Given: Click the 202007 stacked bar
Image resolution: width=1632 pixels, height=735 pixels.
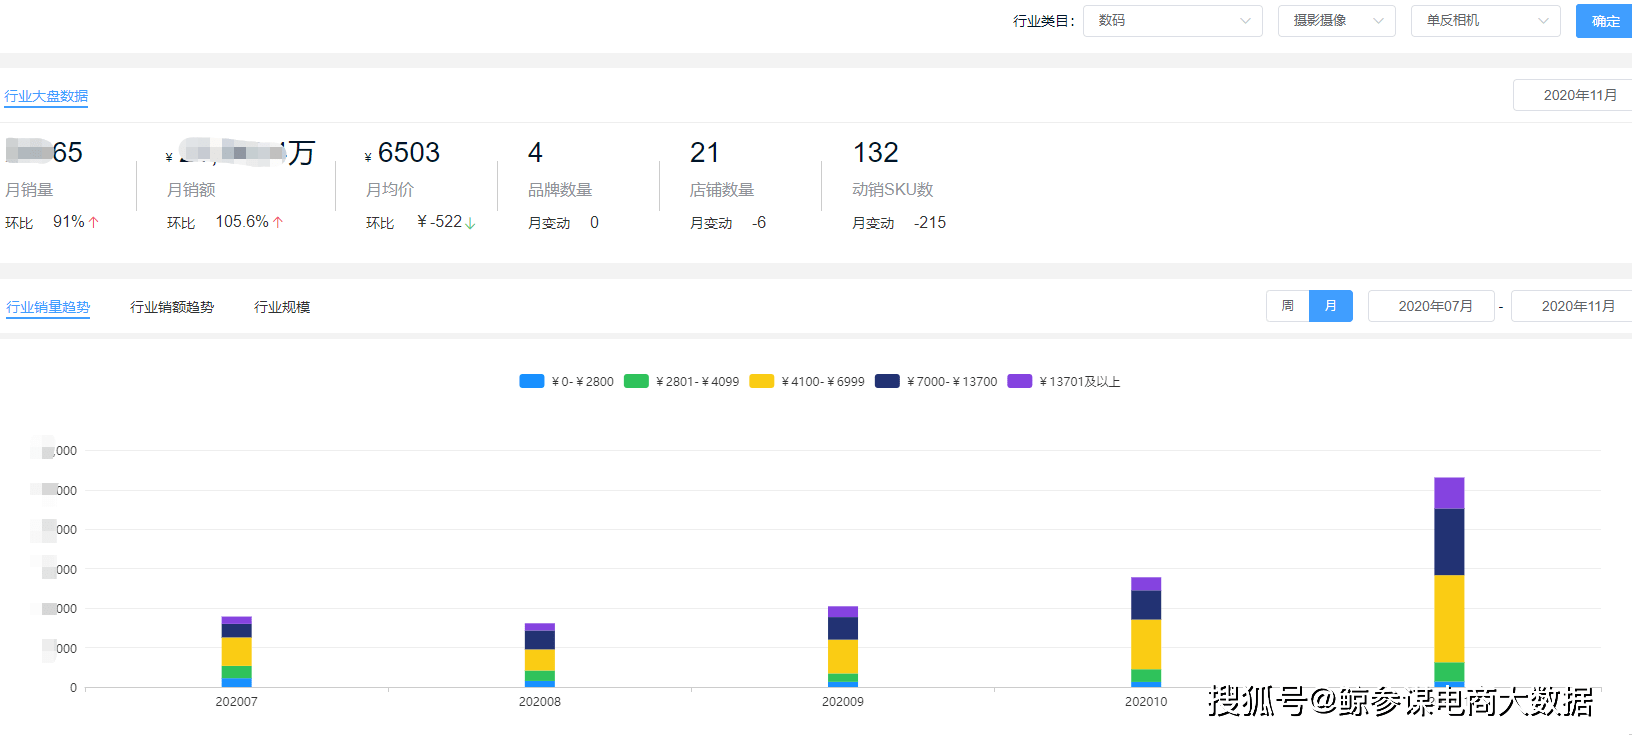Looking at the screenshot, I should (x=237, y=651).
